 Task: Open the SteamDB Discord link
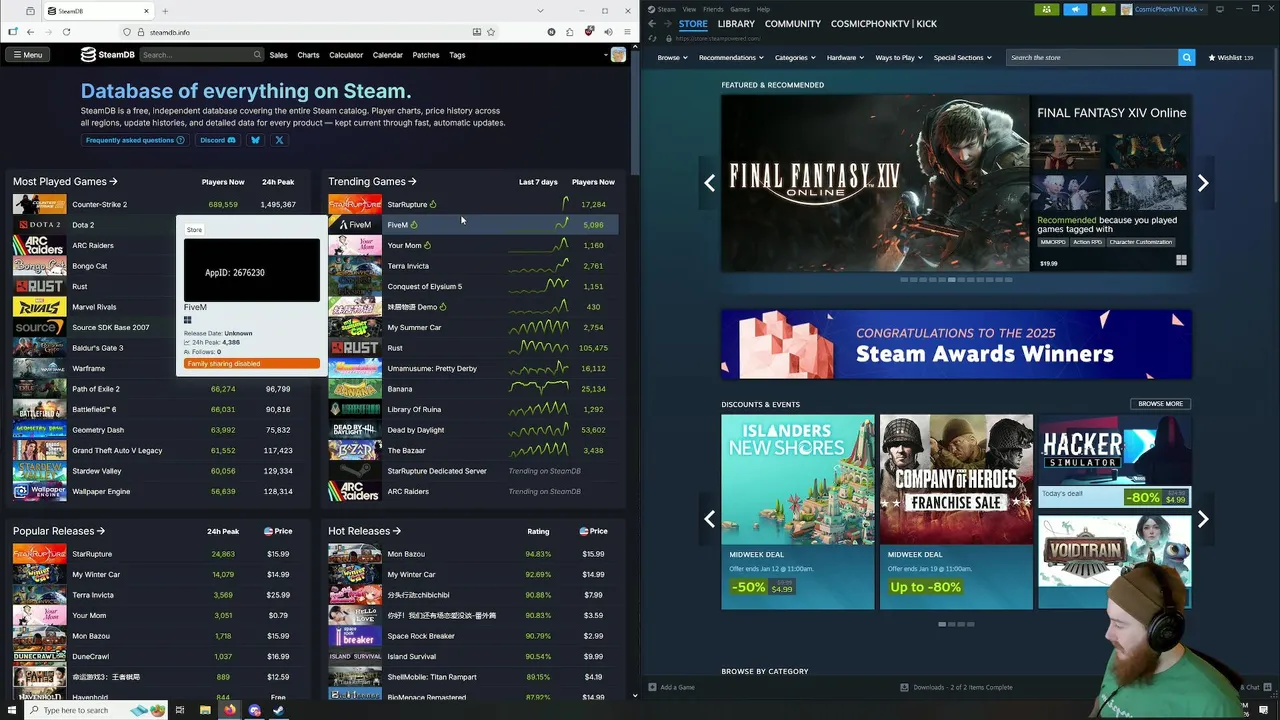pos(218,140)
